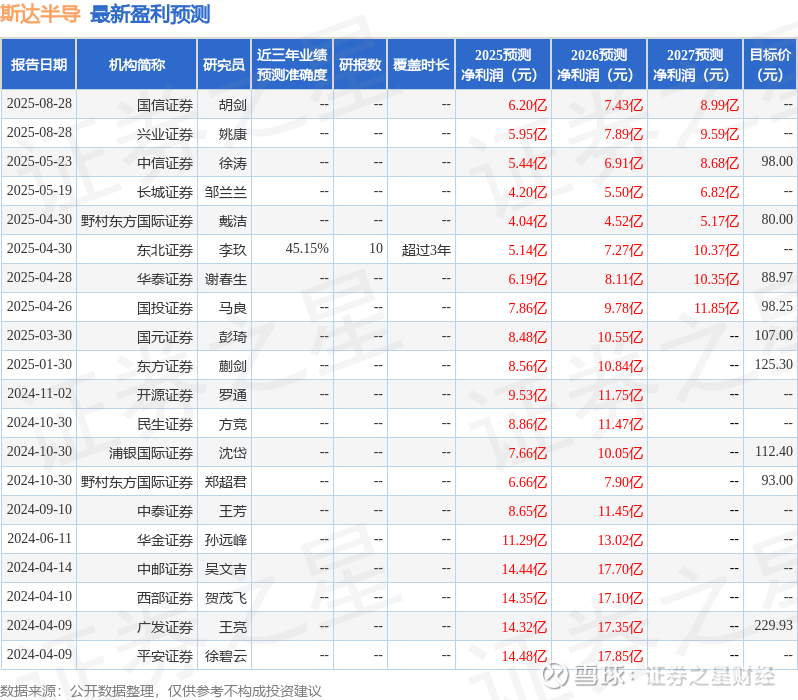
Task: Click the 2025预测净利润 column header
Action: point(503,64)
